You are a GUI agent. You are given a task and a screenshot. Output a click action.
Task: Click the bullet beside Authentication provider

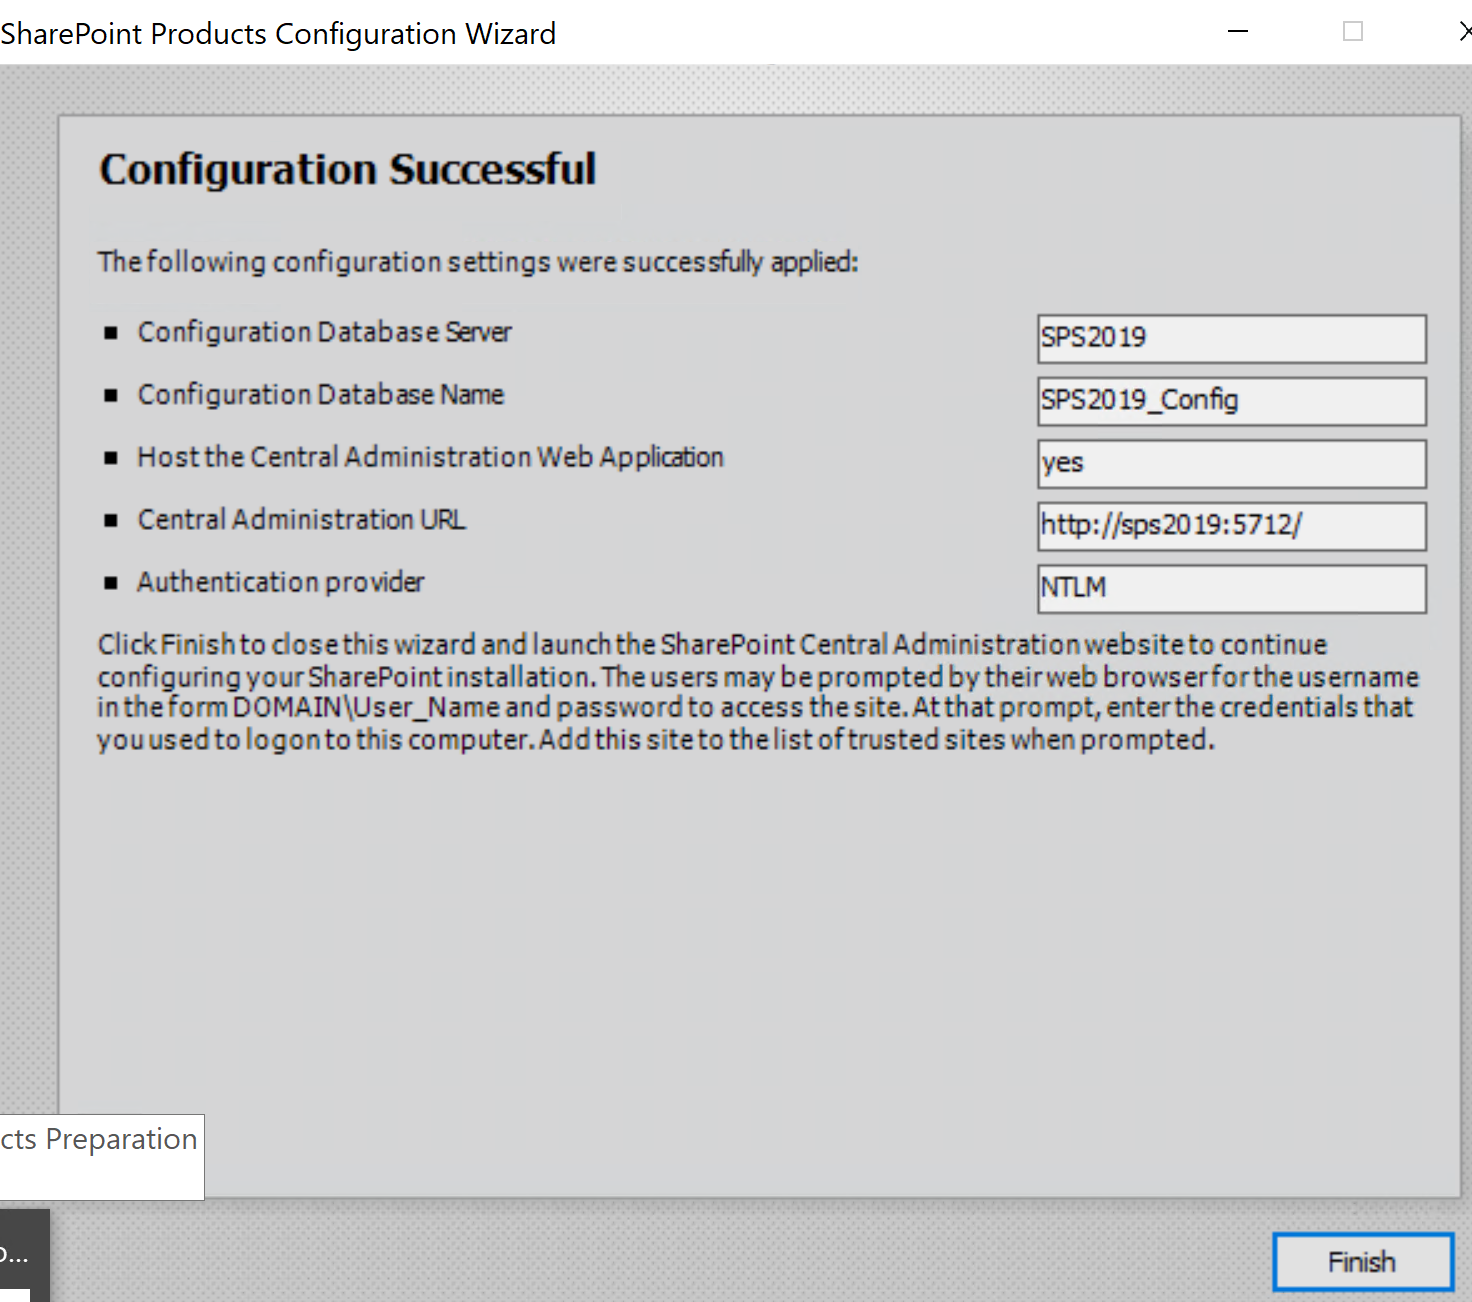coord(112,582)
